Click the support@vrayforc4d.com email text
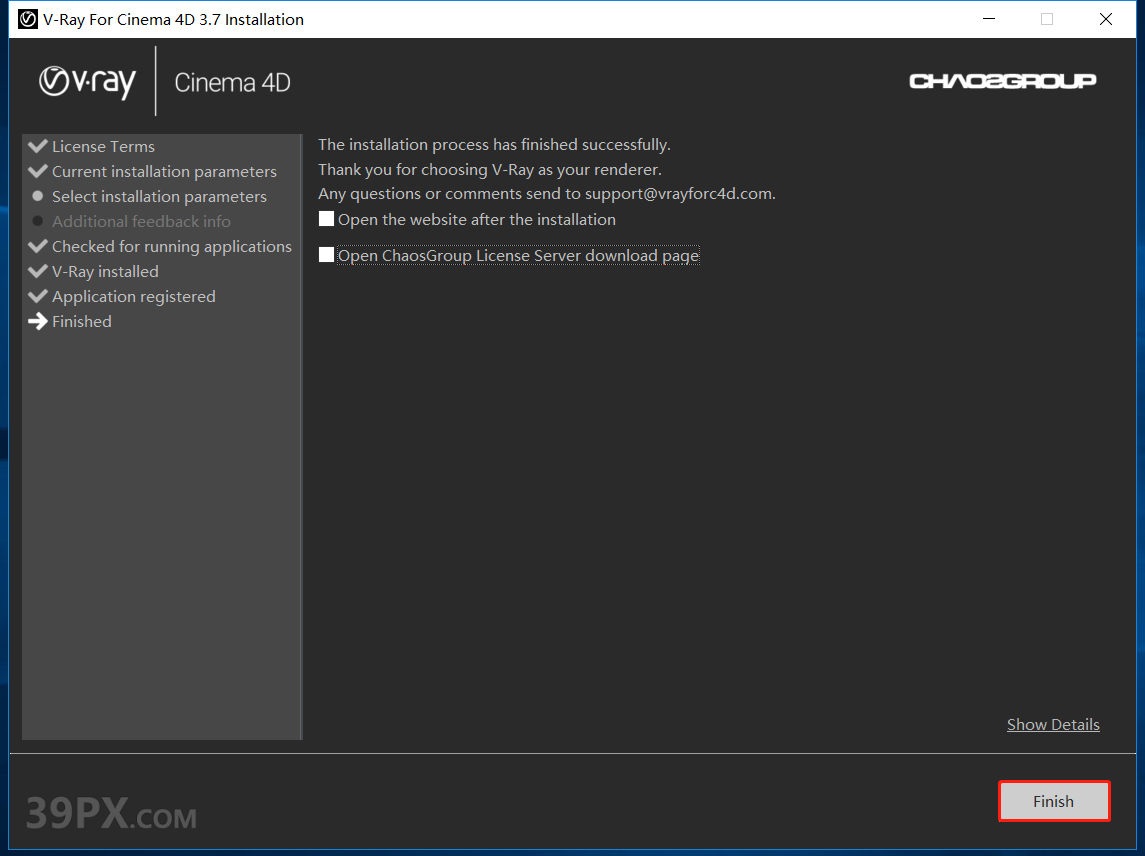This screenshot has width=1145, height=856. pyautogui.click(x=678, y=194)
